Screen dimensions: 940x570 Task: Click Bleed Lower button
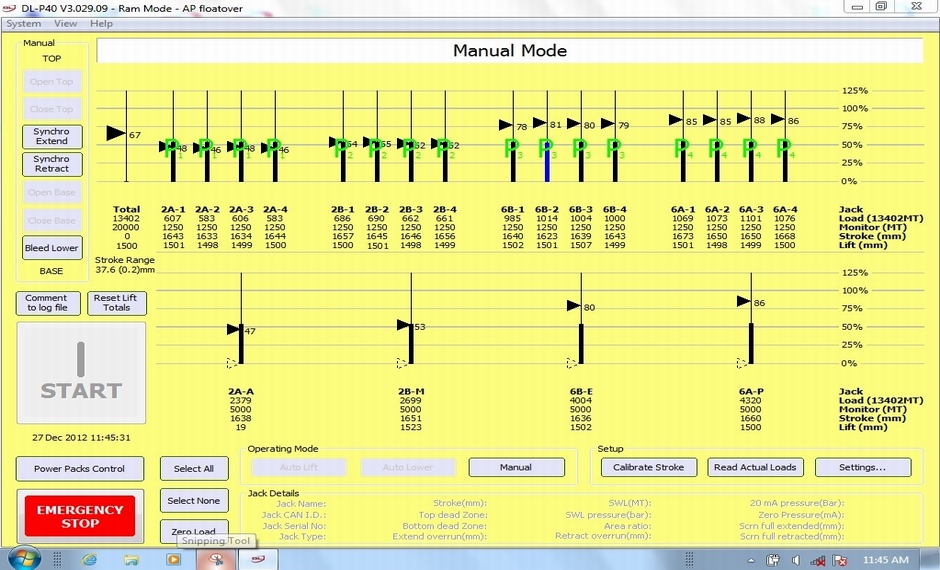52,247
